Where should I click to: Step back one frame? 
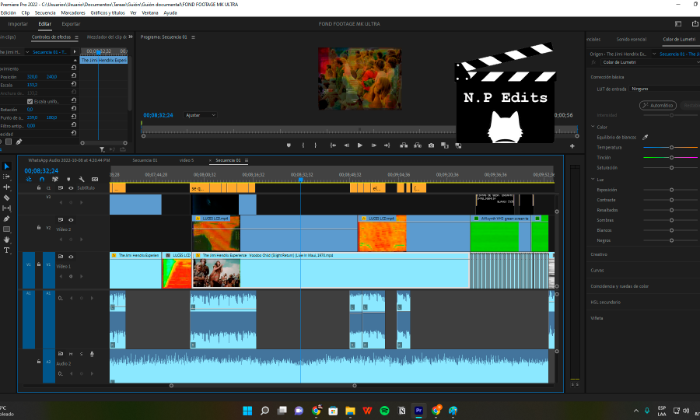pyautogui.click(x=346, y=146)
